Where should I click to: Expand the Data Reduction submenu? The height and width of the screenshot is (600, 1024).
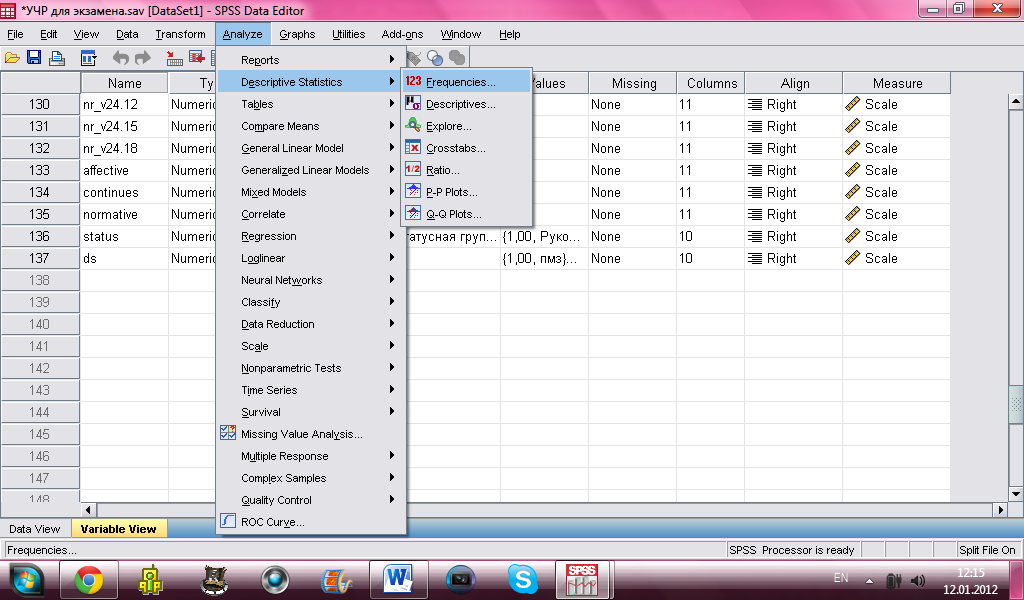click(x=311, y=324)
